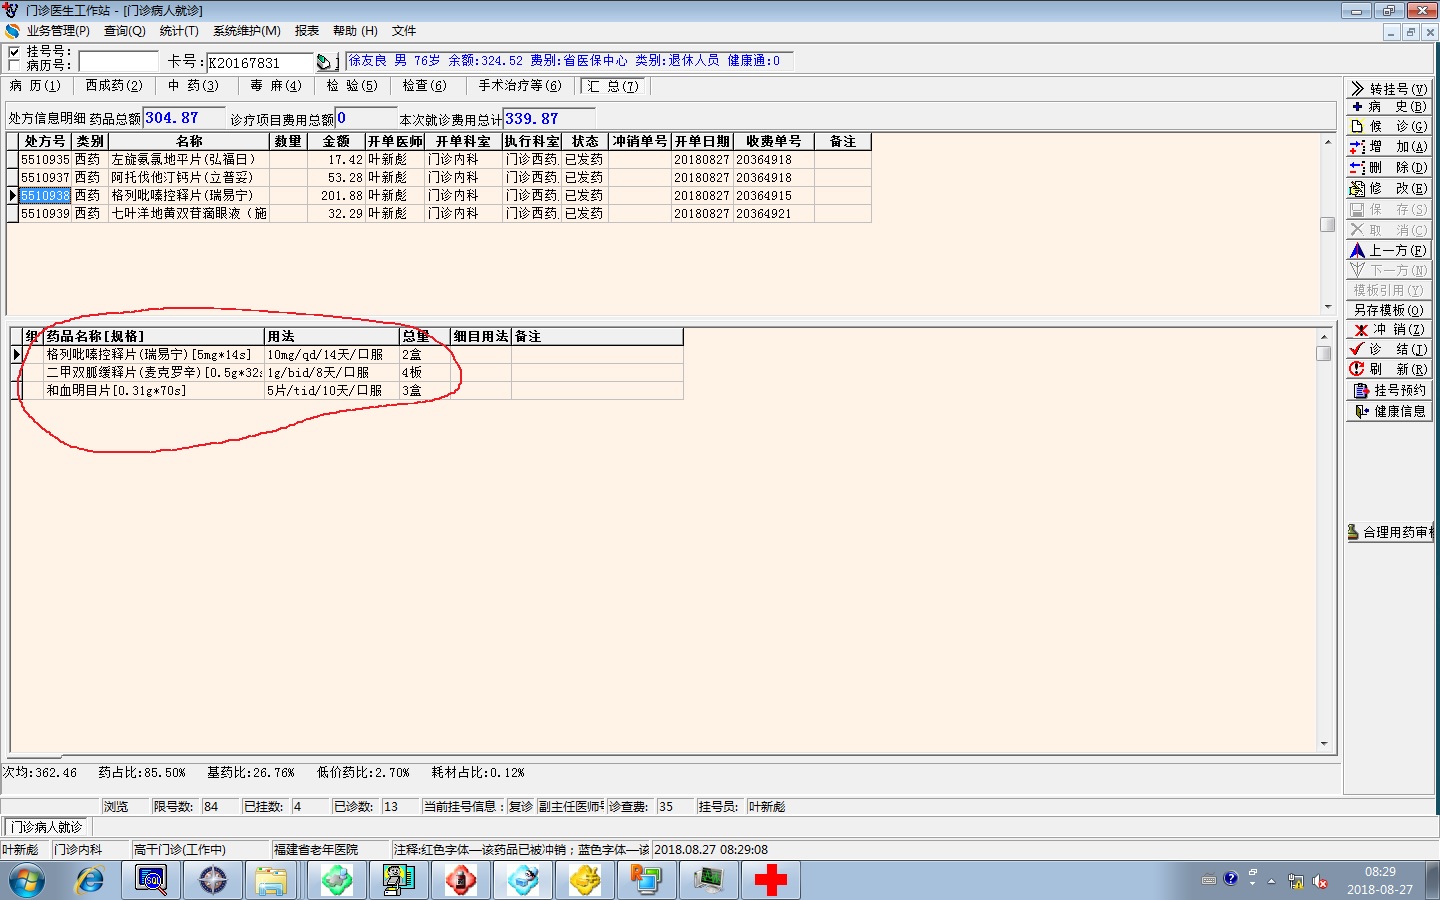Open the compass-shaped taskbar application
The width and height of the screenshot is (1440, 900).
pyautogui.click(x=213, y=881)
